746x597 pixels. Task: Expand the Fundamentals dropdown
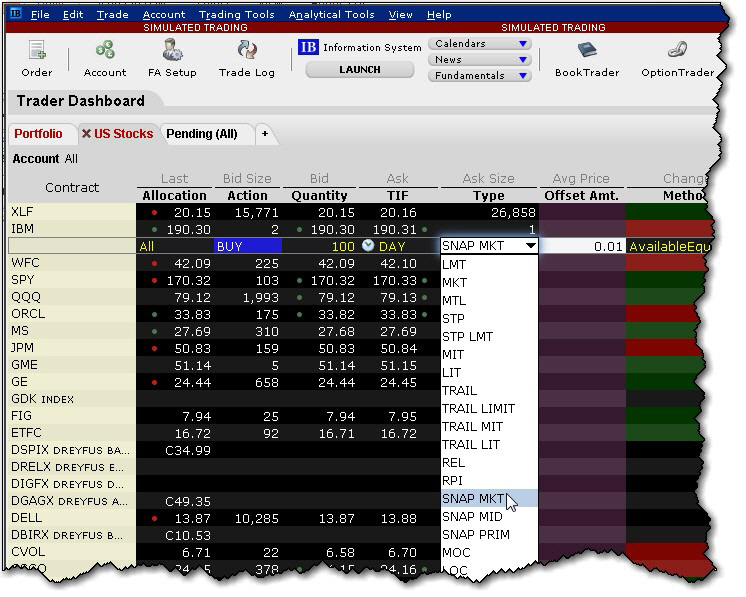pos(480,76)
